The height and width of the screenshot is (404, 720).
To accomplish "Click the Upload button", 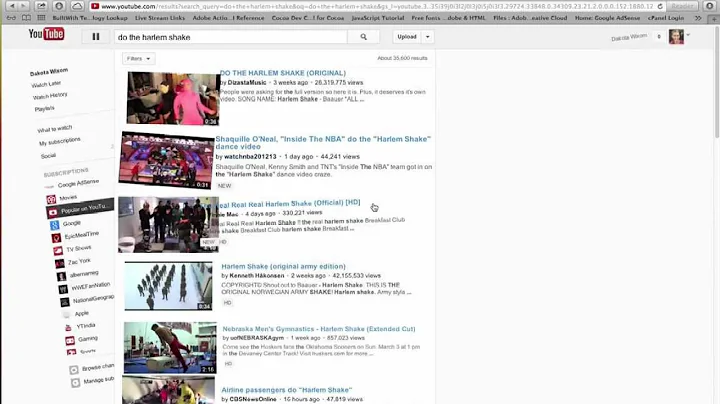I will coord(407,37).
